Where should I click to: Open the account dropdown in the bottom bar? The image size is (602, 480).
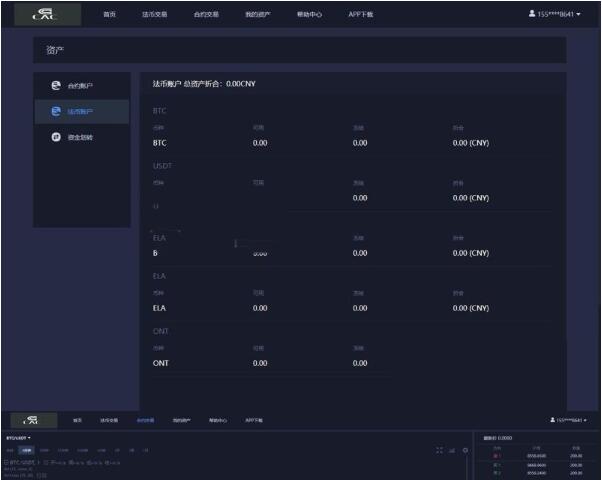[570, 420]
